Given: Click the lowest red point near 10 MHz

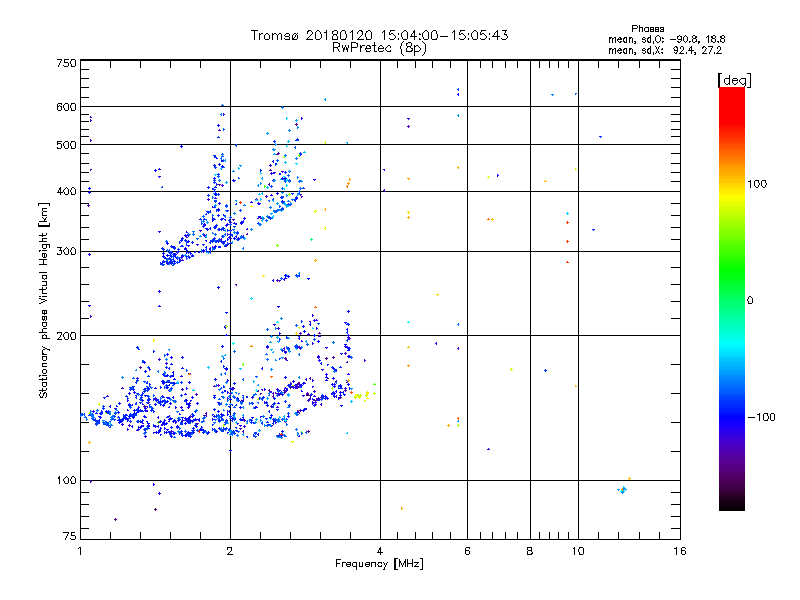Looking at the screenshot, I should (x=567, y=262).
